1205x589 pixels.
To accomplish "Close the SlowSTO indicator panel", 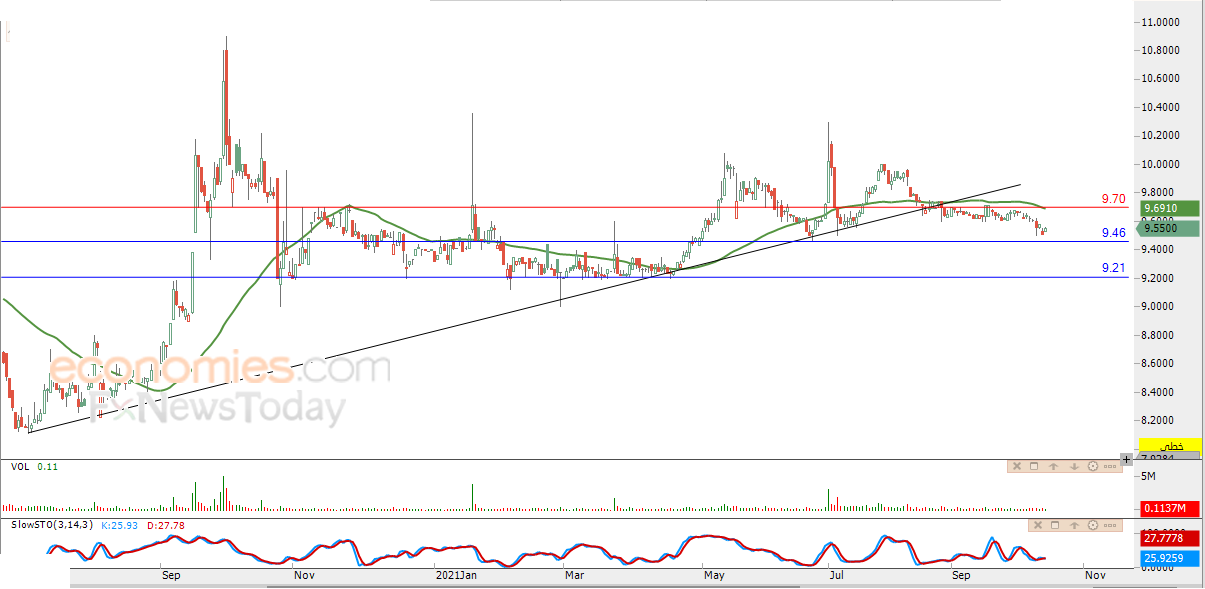I will [1038, 525].
